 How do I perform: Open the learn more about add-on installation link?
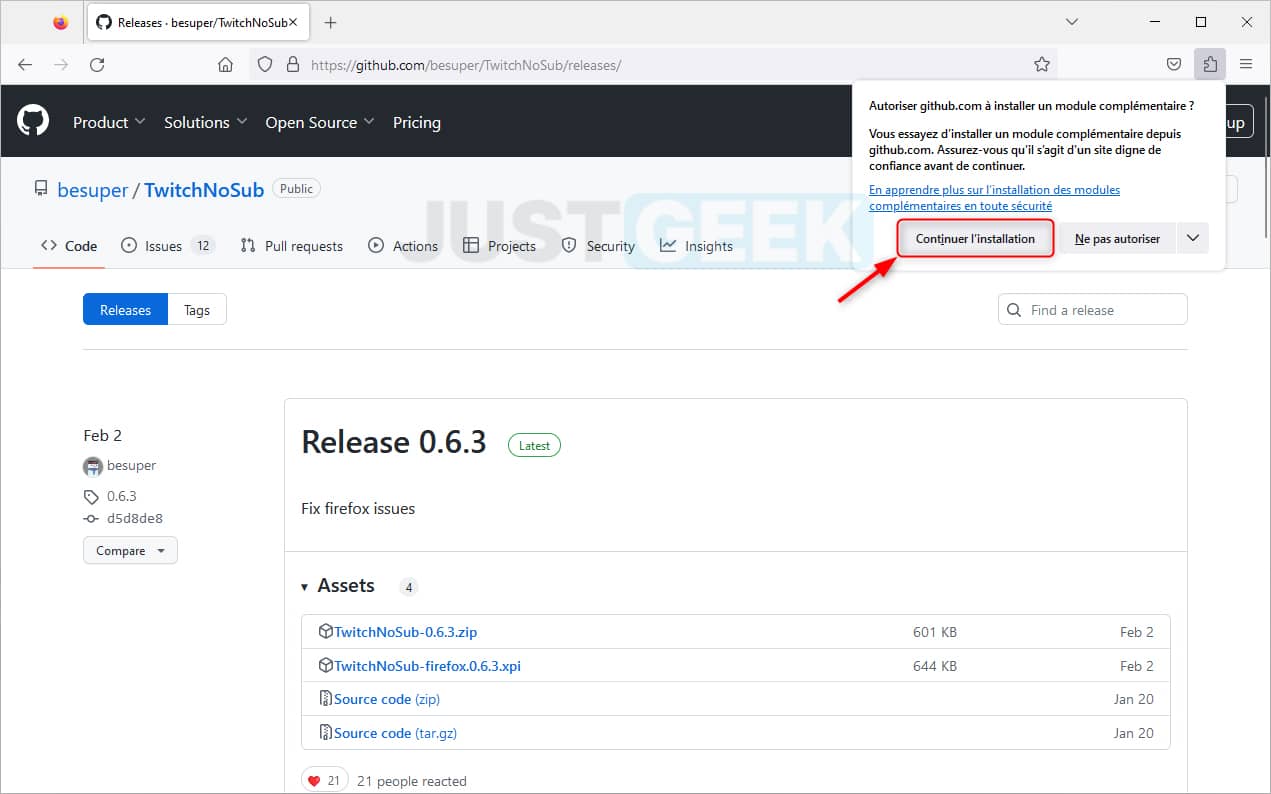click(994, 198)
